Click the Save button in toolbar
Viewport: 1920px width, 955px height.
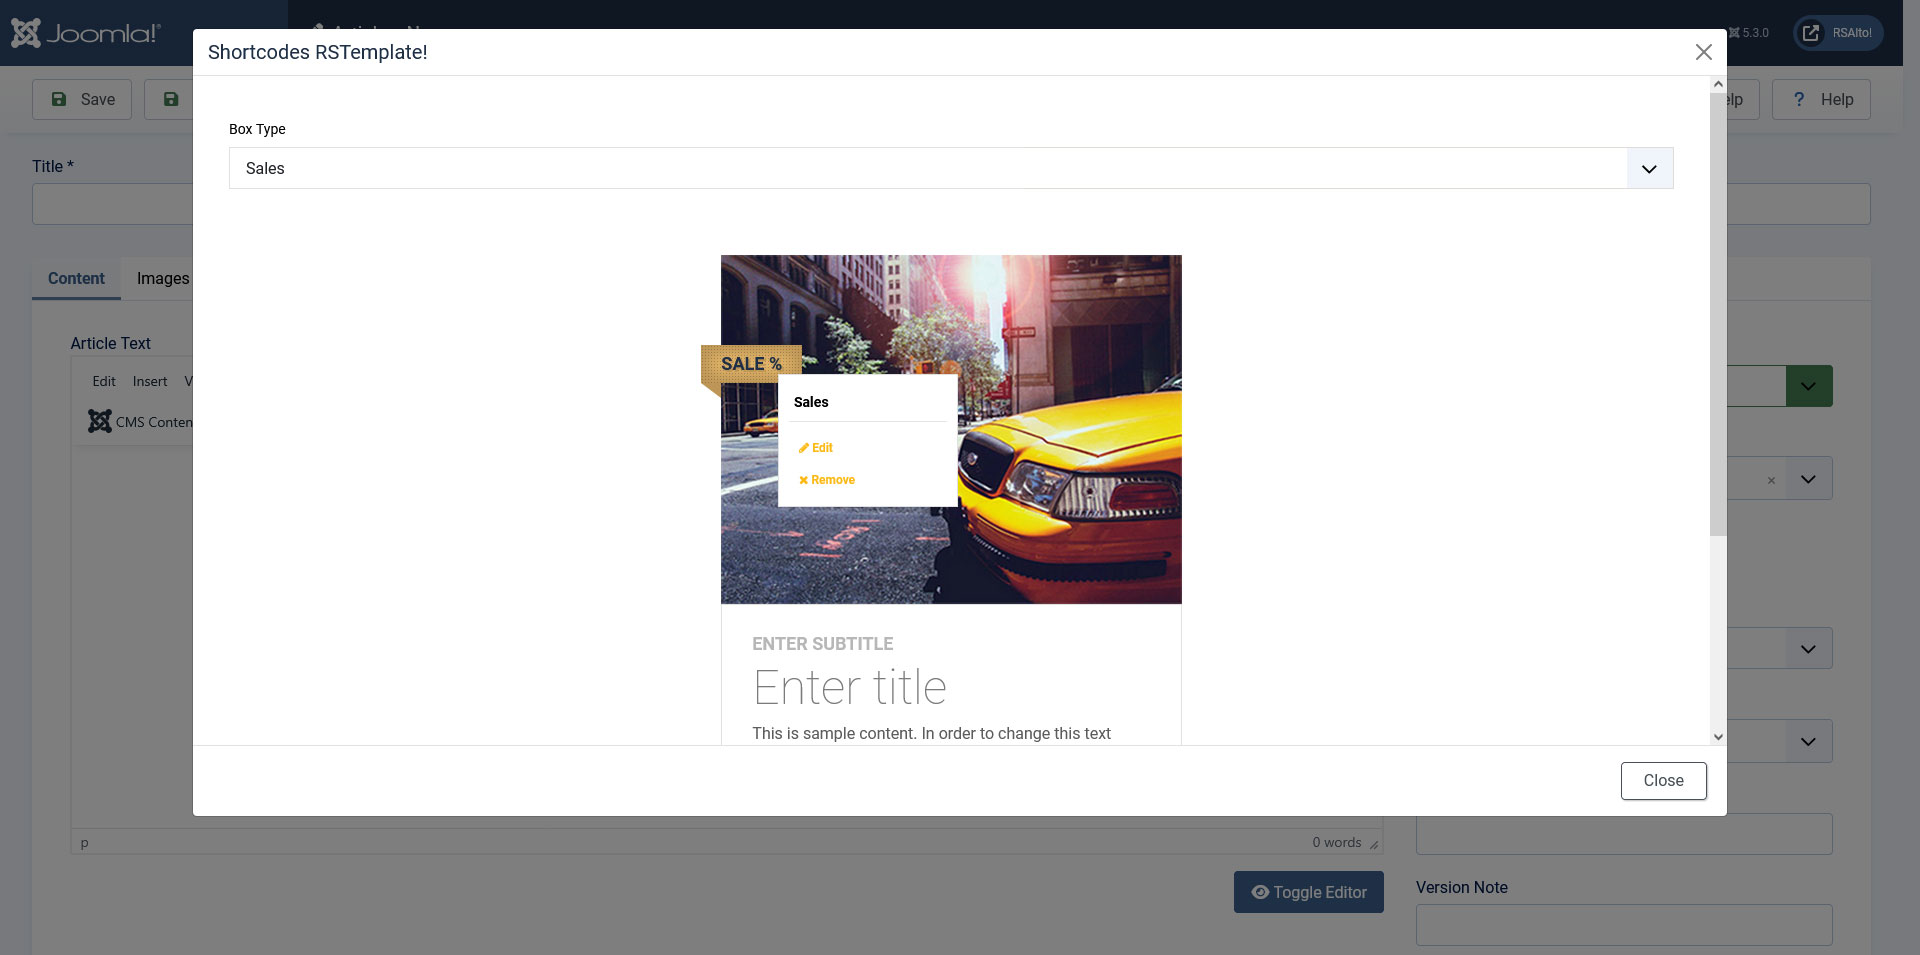point(82,100)
